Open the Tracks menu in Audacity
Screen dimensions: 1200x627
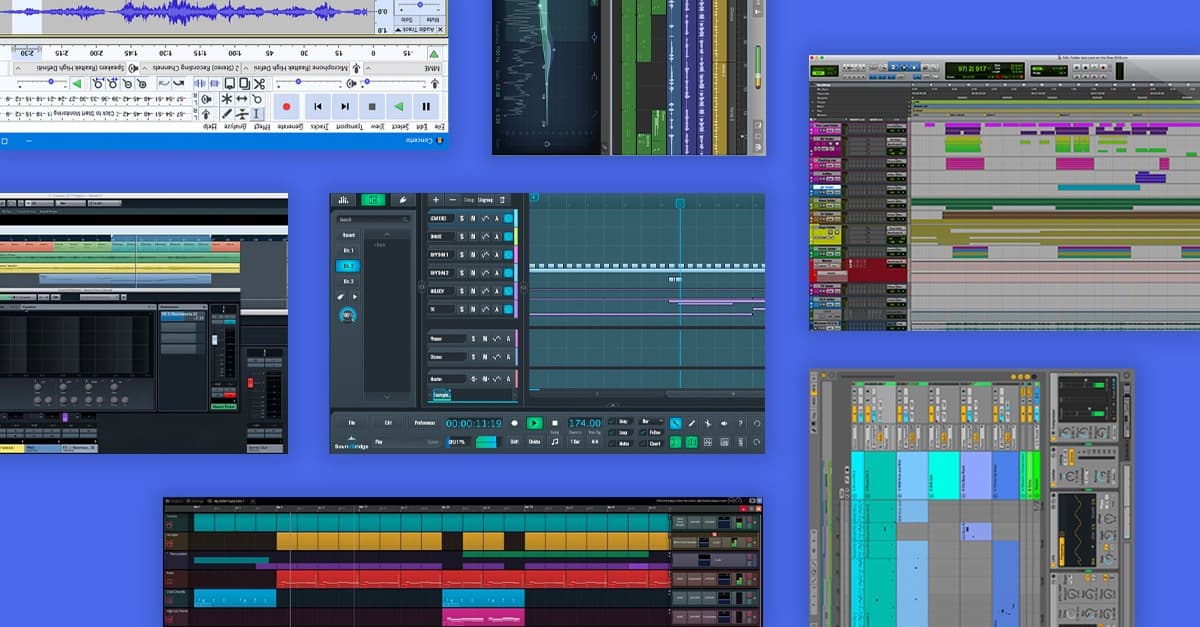pos(319,127)
